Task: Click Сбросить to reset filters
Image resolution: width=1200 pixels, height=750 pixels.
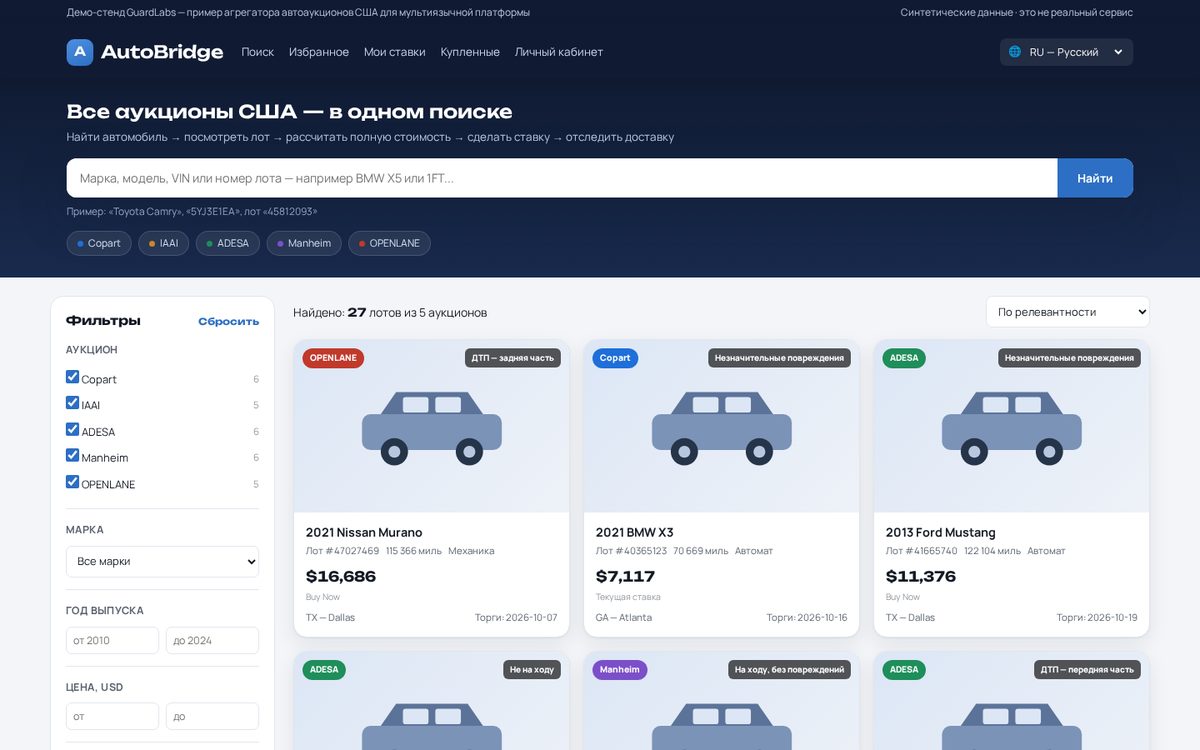Action: click(x=228, y=321)
